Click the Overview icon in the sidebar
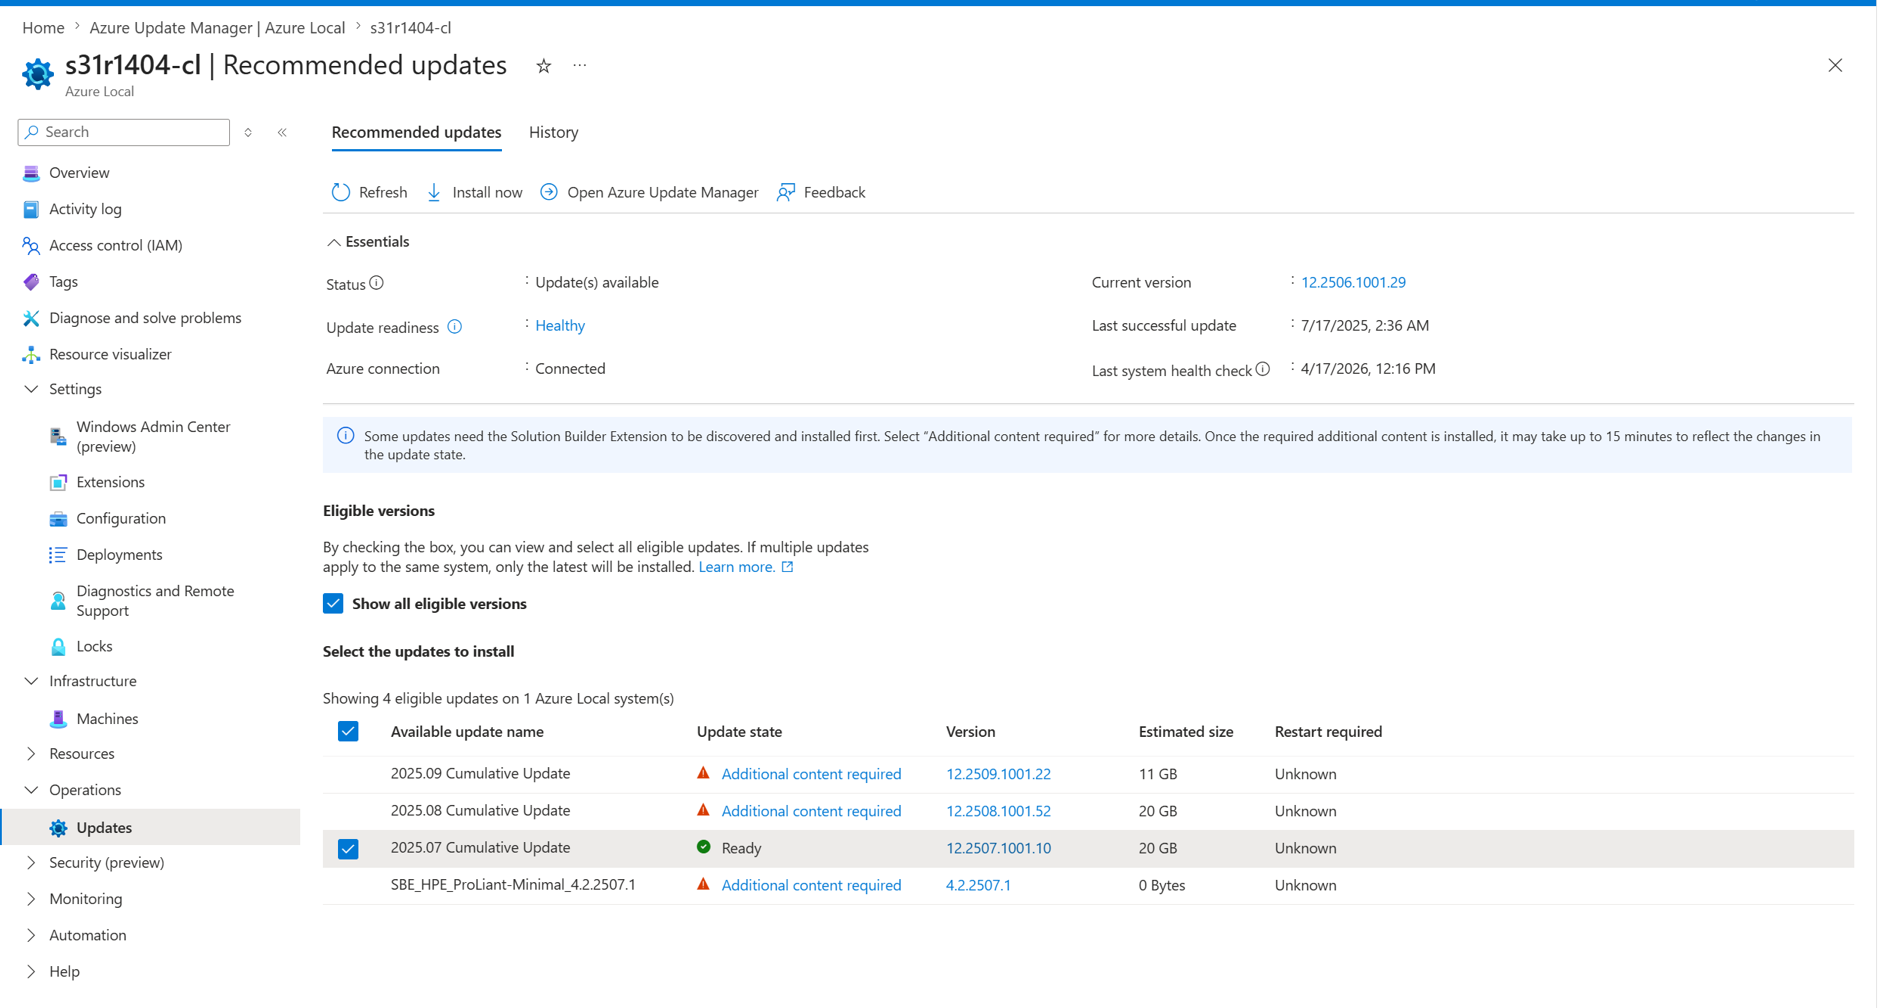Viewport: 1885px width, 1008px height. [31, 173]
